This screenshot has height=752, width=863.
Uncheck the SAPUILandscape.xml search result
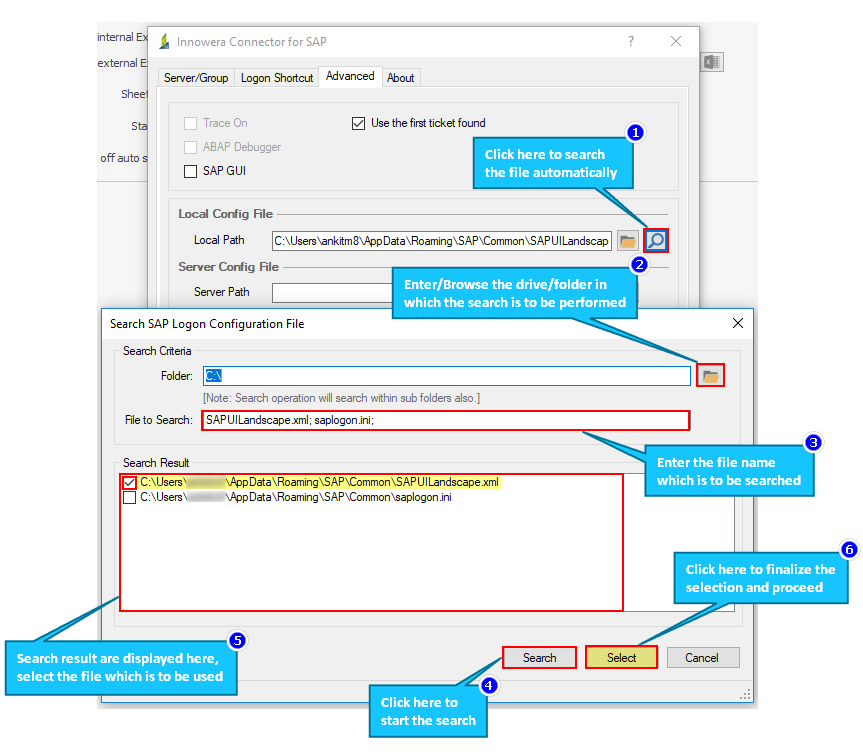pos(128,483)
